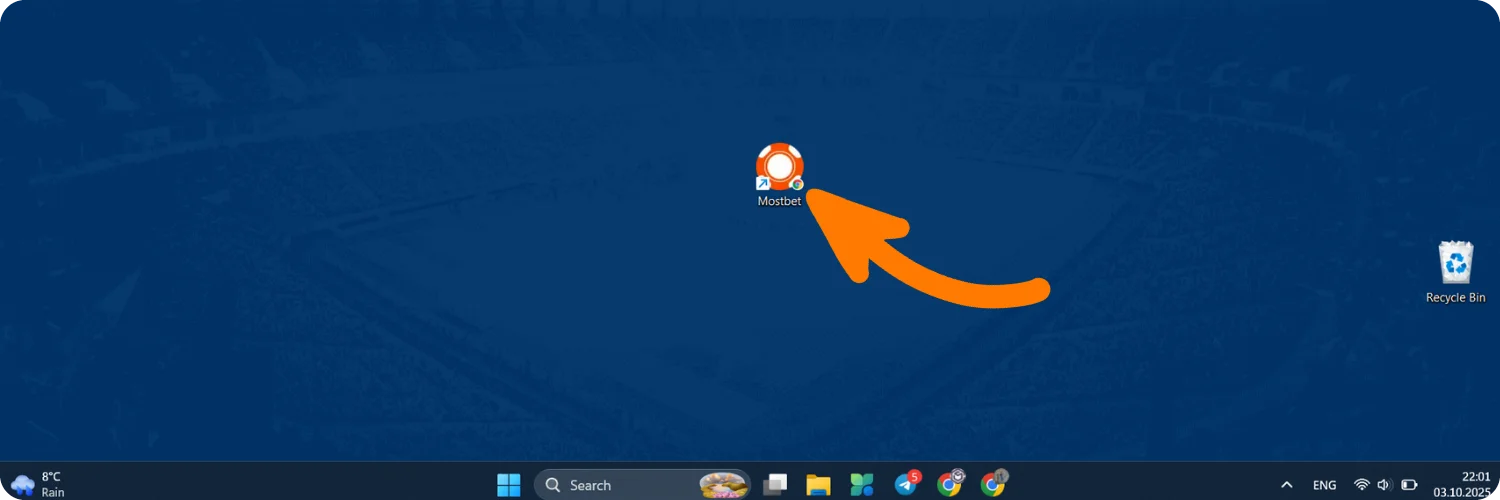The width and height of the screenshot is (1500, 500).
Task: Open the clock showing 22:01 03.10.2025
Action: click(x=1462, y=485)
